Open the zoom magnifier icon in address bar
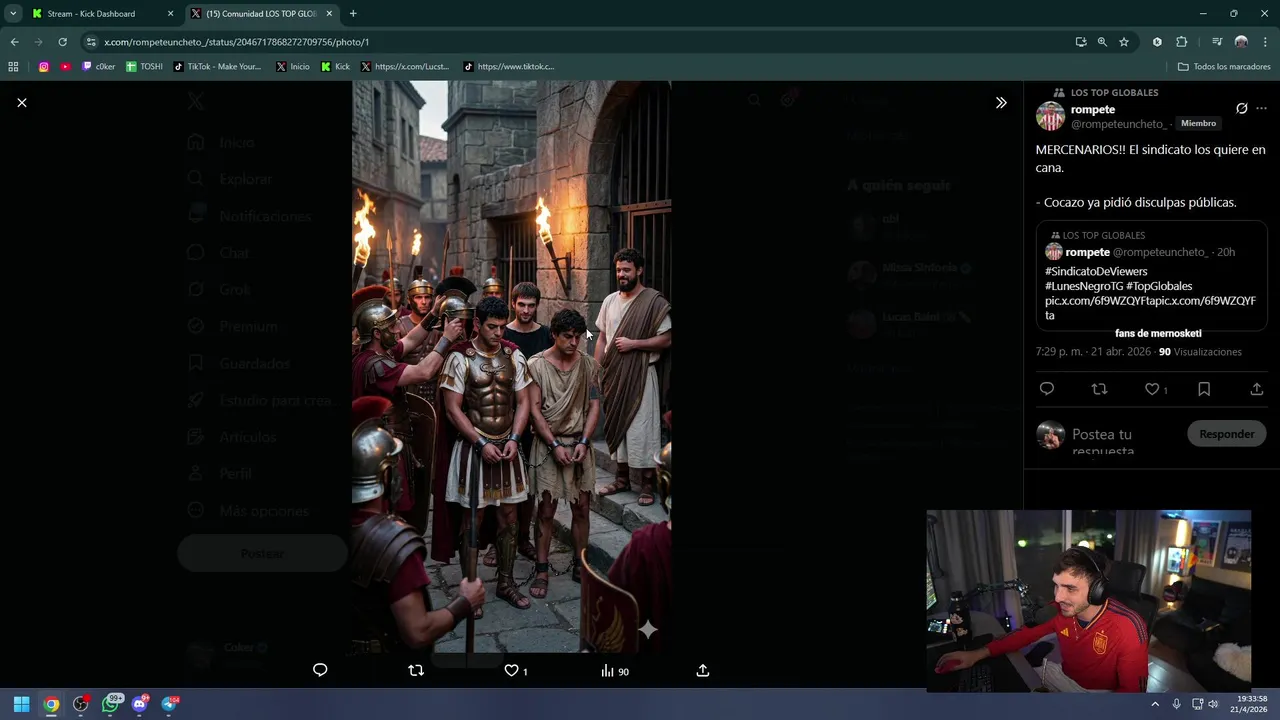 1102,42
